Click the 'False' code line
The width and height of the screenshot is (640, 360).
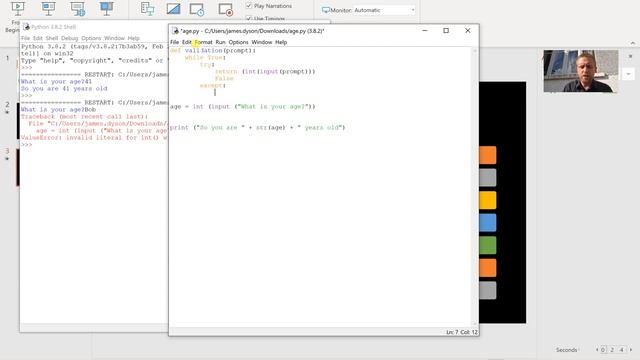point(224,78)
